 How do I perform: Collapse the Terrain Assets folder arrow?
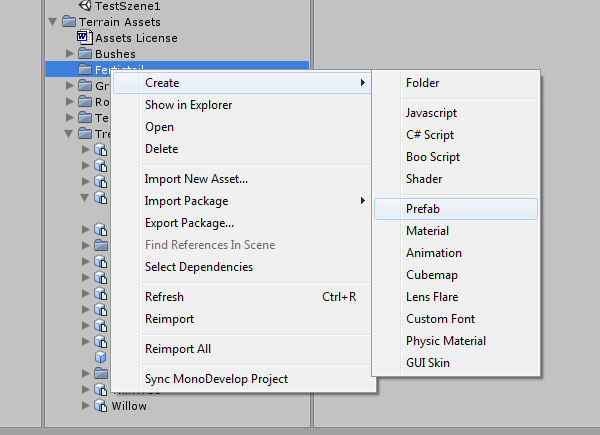(52, 22)
